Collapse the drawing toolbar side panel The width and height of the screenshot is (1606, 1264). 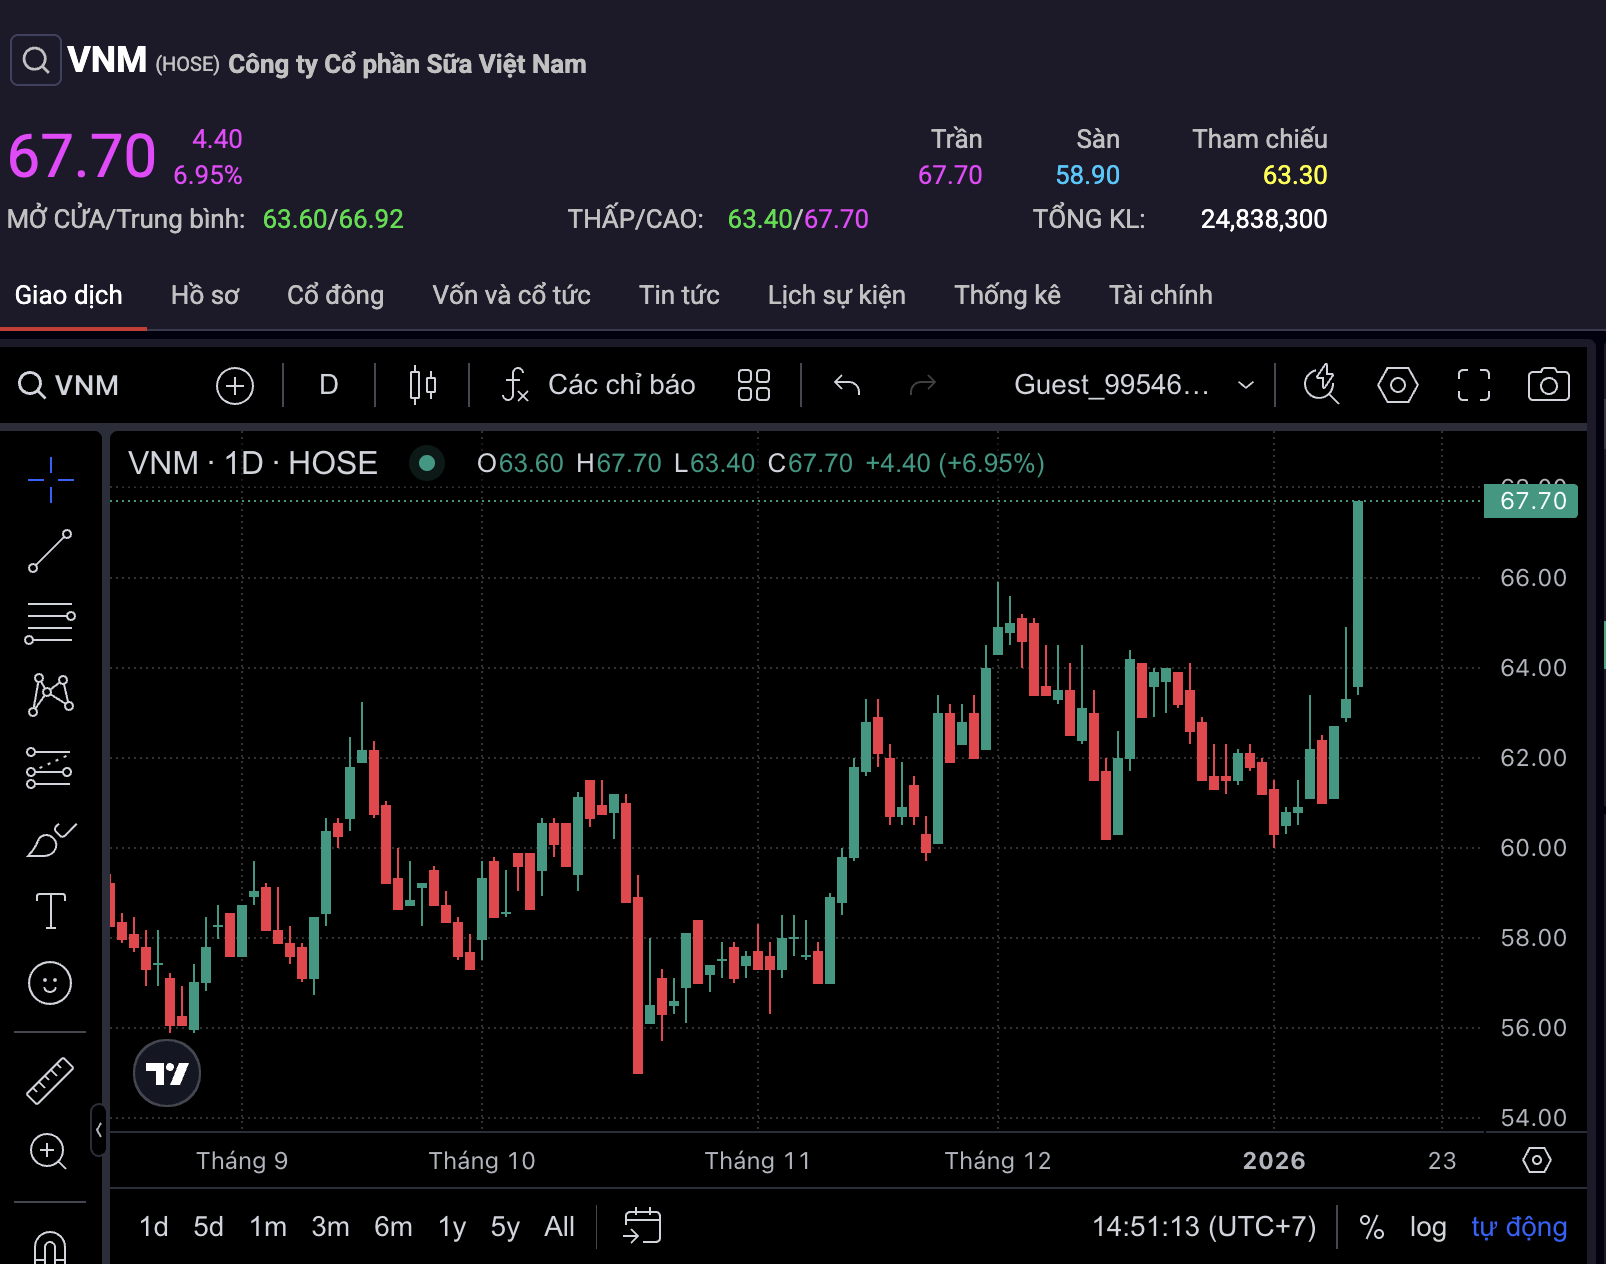tap(98, 1130)
